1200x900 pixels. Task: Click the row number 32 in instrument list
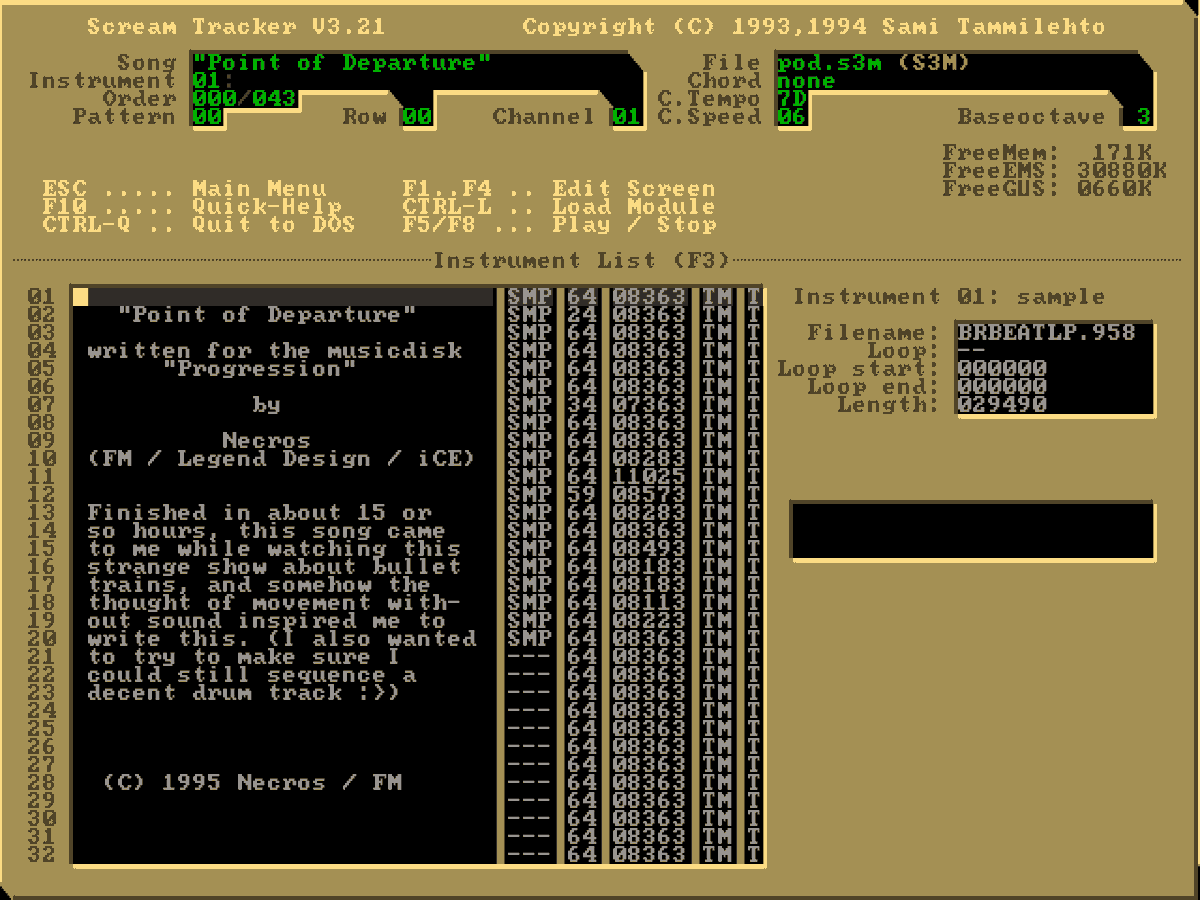pyautogui.click(x=42, y=855)
